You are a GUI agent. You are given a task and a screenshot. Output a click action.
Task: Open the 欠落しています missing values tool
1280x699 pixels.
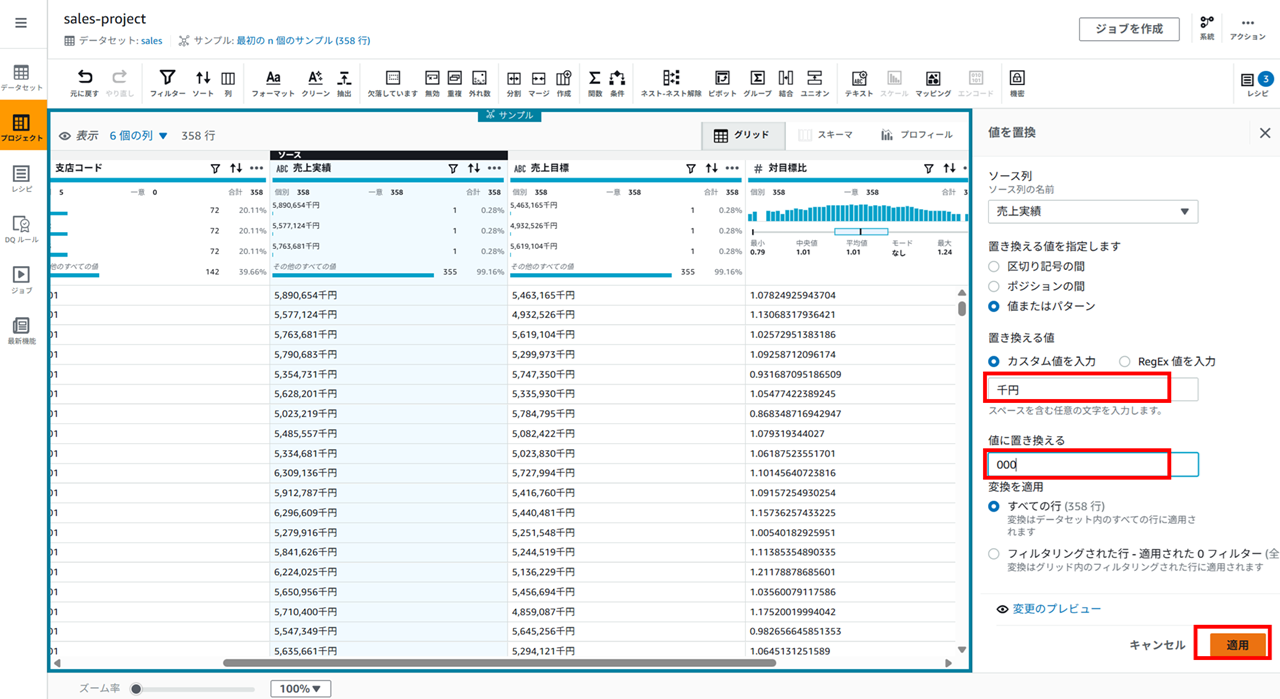(392, 83)
